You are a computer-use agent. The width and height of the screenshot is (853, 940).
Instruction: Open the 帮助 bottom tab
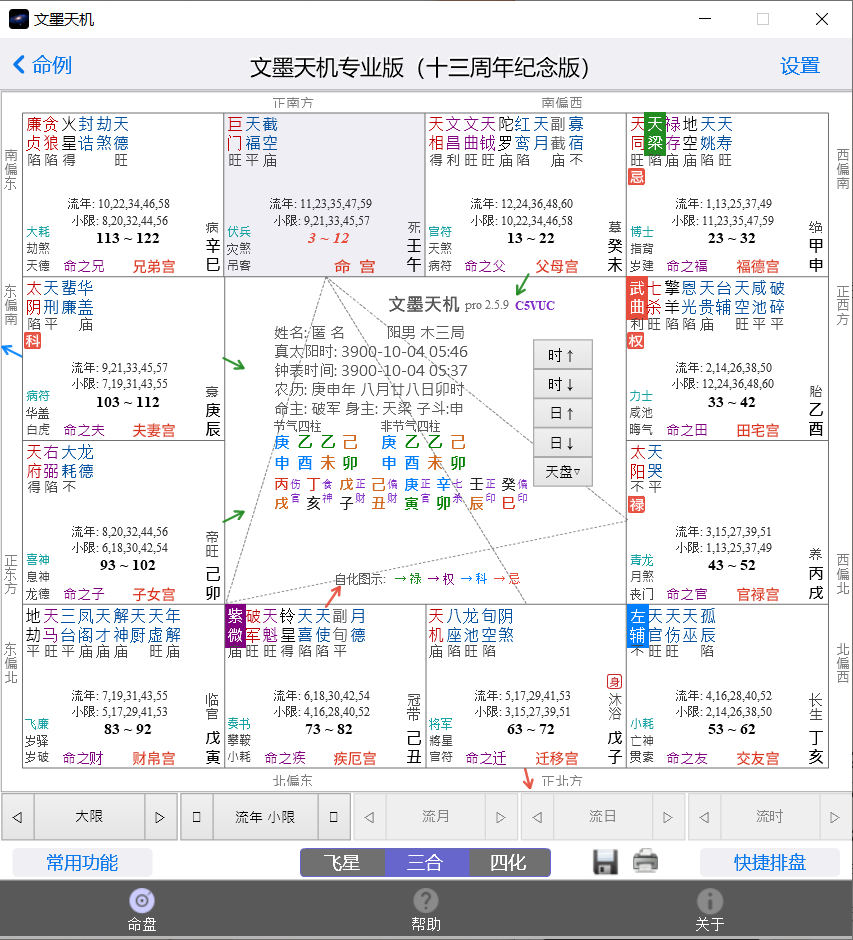[426, 910]
